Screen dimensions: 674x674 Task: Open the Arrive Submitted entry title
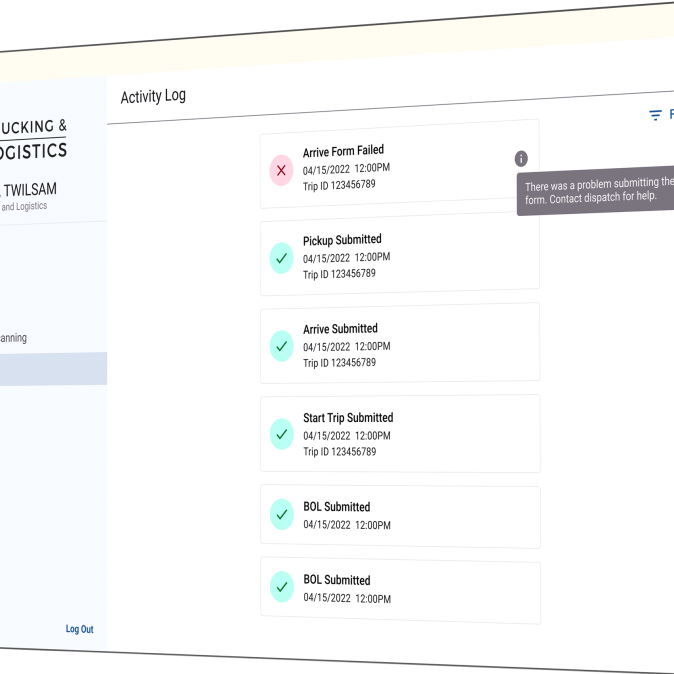340,329
